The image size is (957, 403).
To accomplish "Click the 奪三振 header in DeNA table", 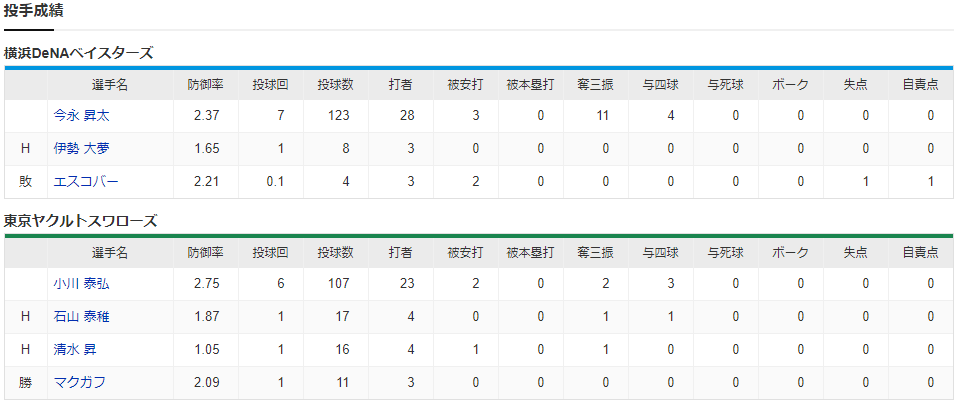I will 595,85.
